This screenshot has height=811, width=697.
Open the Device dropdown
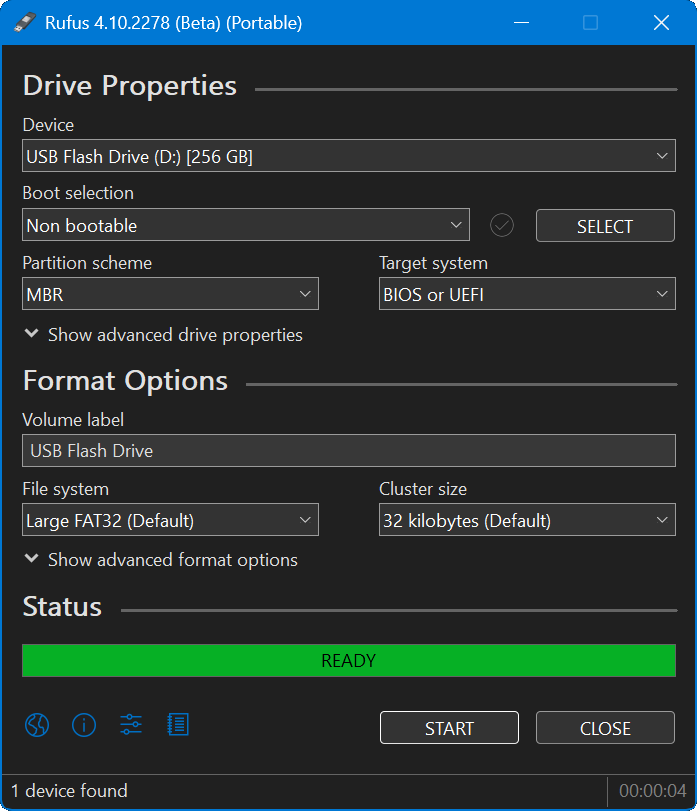pos(348,155)
